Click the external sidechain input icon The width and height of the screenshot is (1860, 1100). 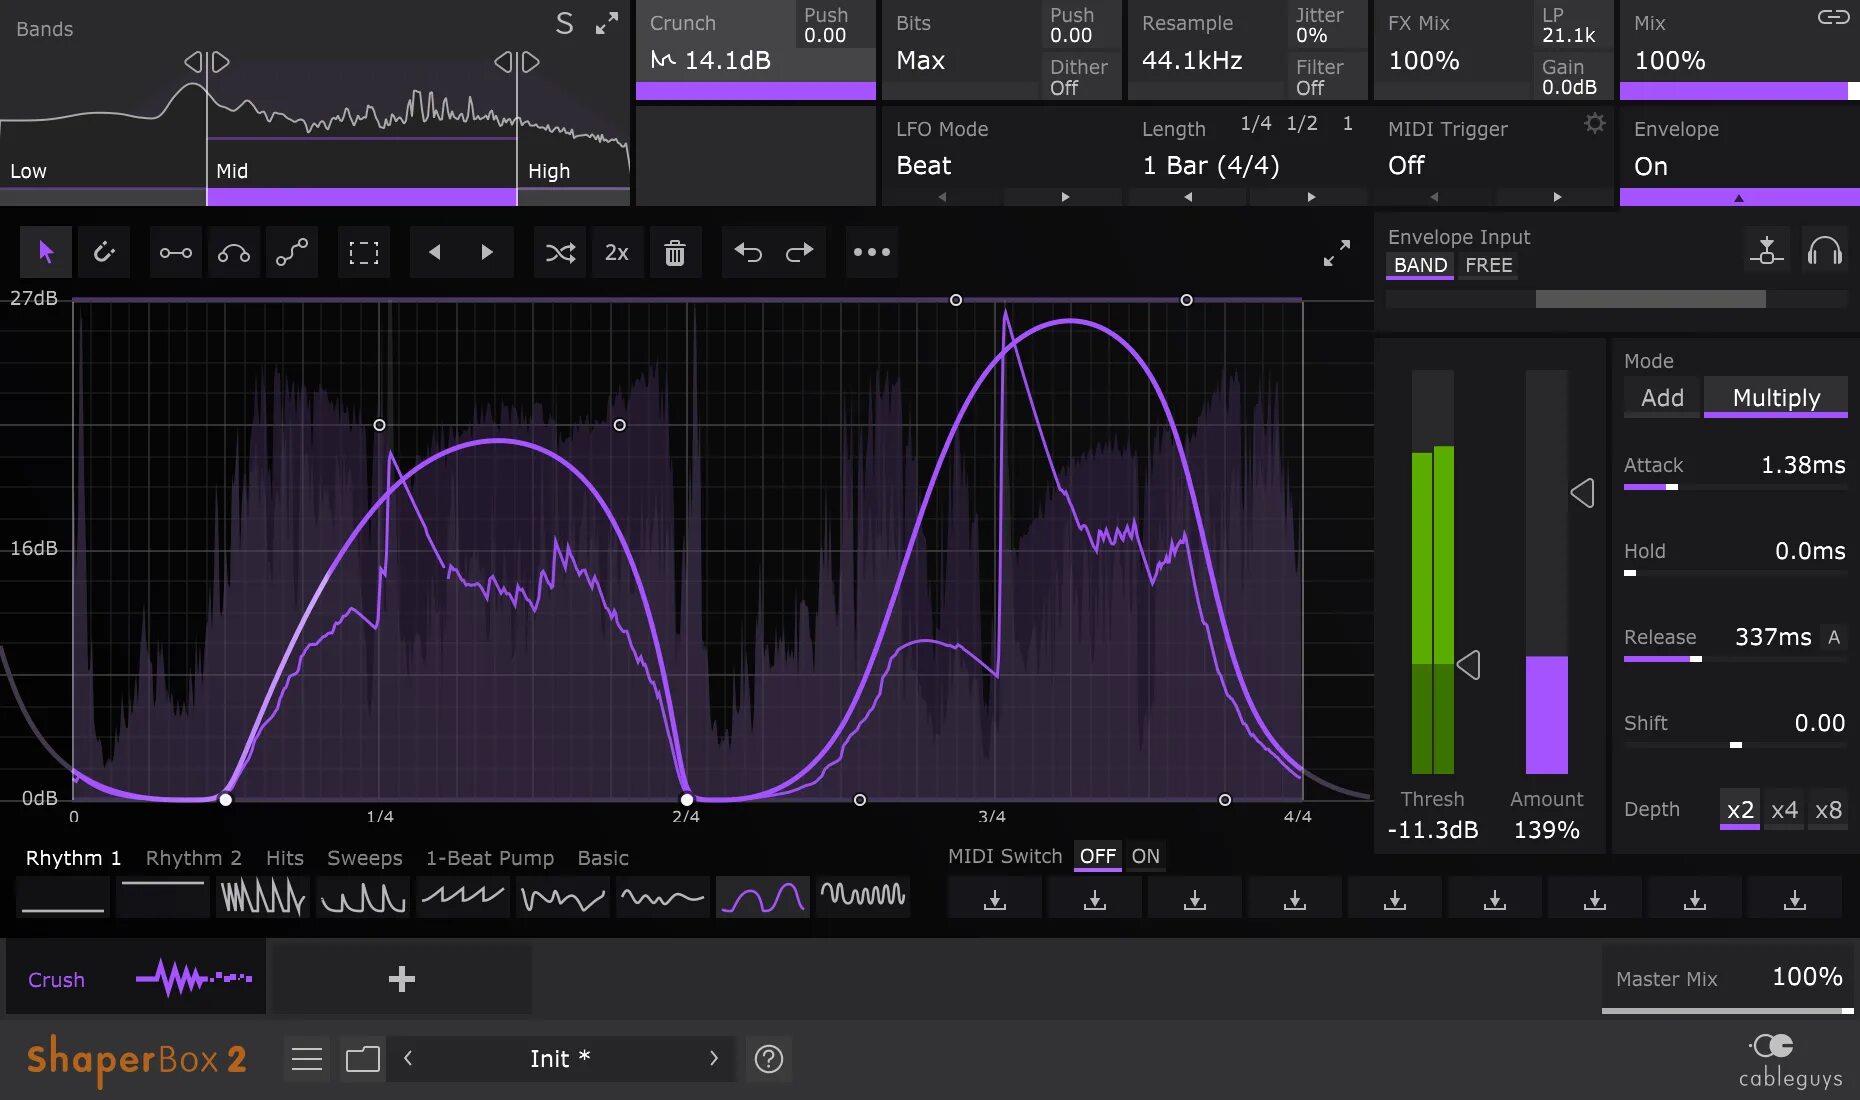[1767, 250]
